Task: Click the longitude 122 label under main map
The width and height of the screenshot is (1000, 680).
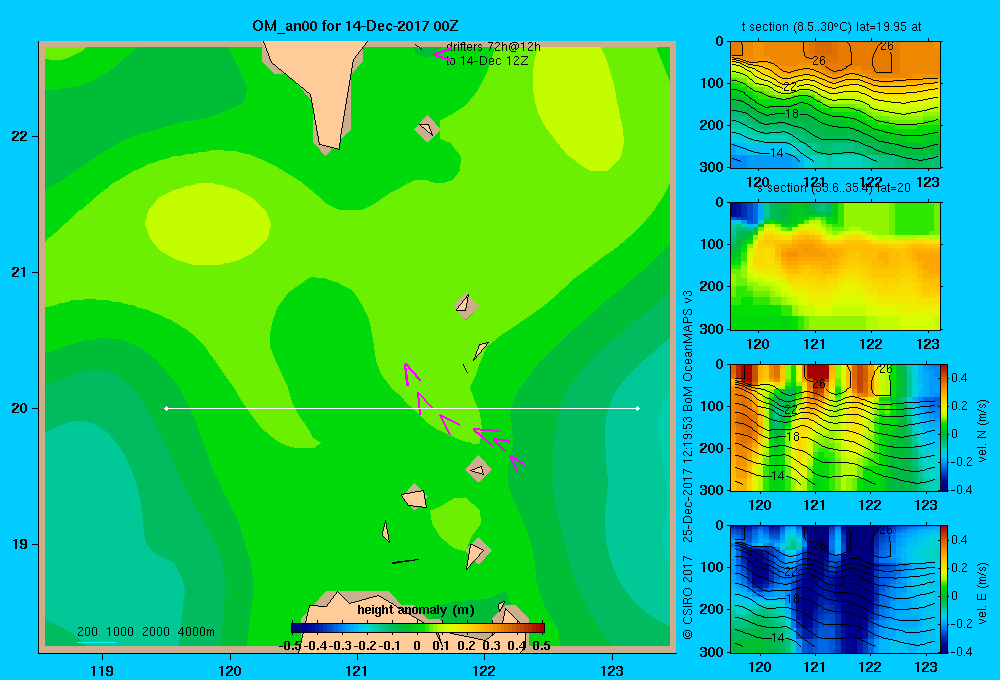Action: 485,670
